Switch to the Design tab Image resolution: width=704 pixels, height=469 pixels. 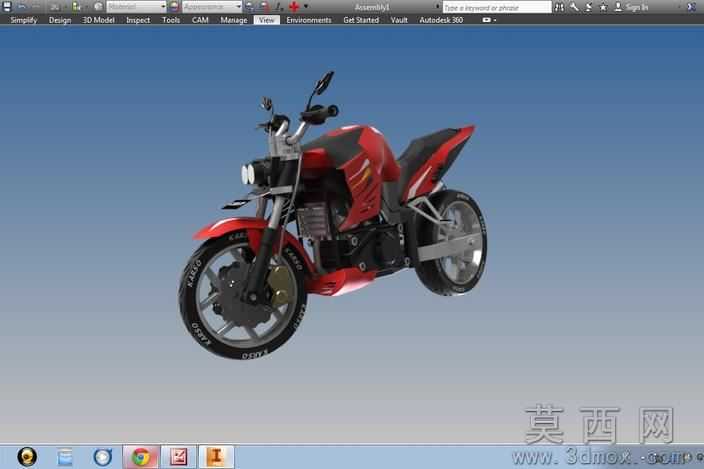pyautogui.click(x=60, y=20)
